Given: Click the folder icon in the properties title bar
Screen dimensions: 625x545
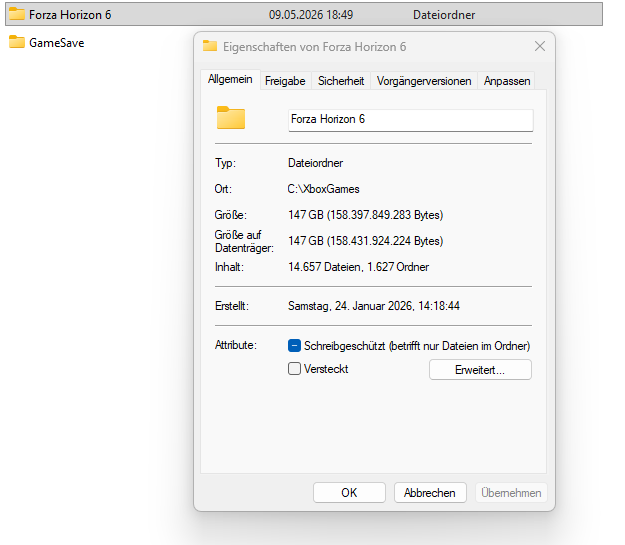Looking at the screenshot, I should (210, 46).
